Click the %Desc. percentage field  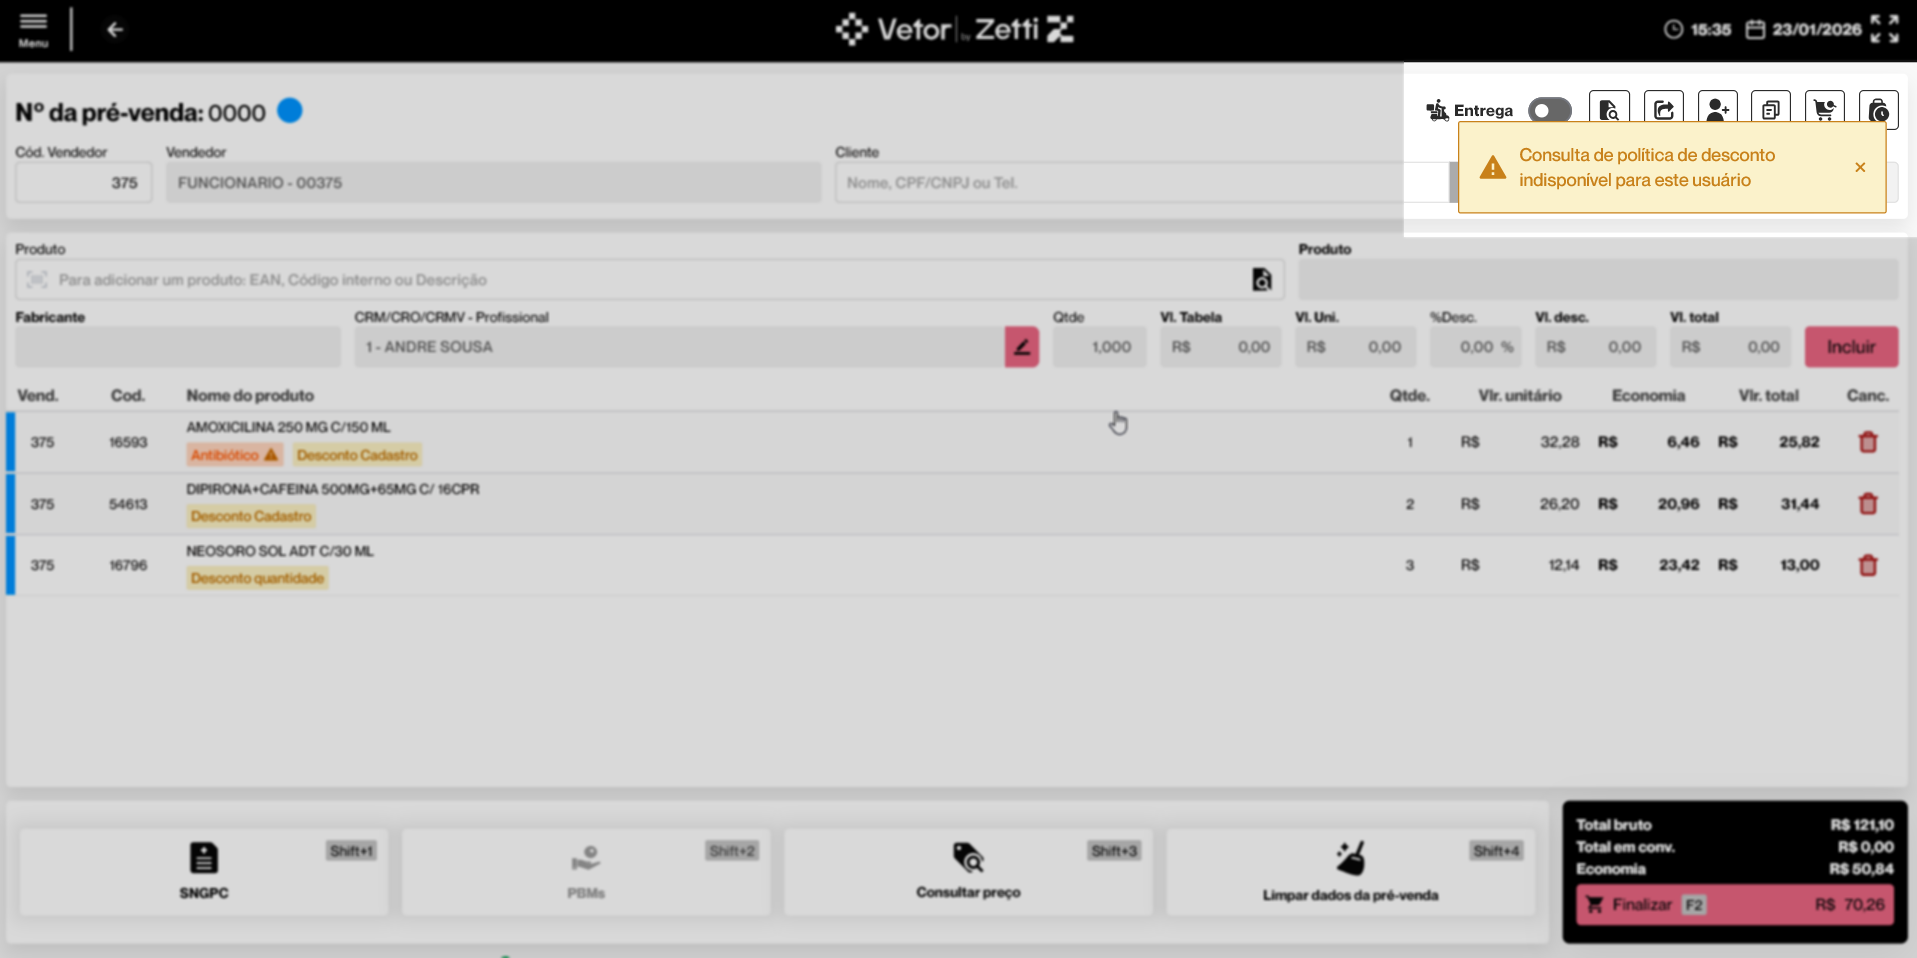[x=1476, y=347]
